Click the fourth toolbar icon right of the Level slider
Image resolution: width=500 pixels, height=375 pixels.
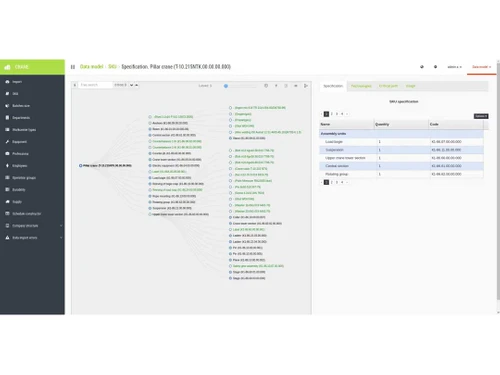(296, 86)
